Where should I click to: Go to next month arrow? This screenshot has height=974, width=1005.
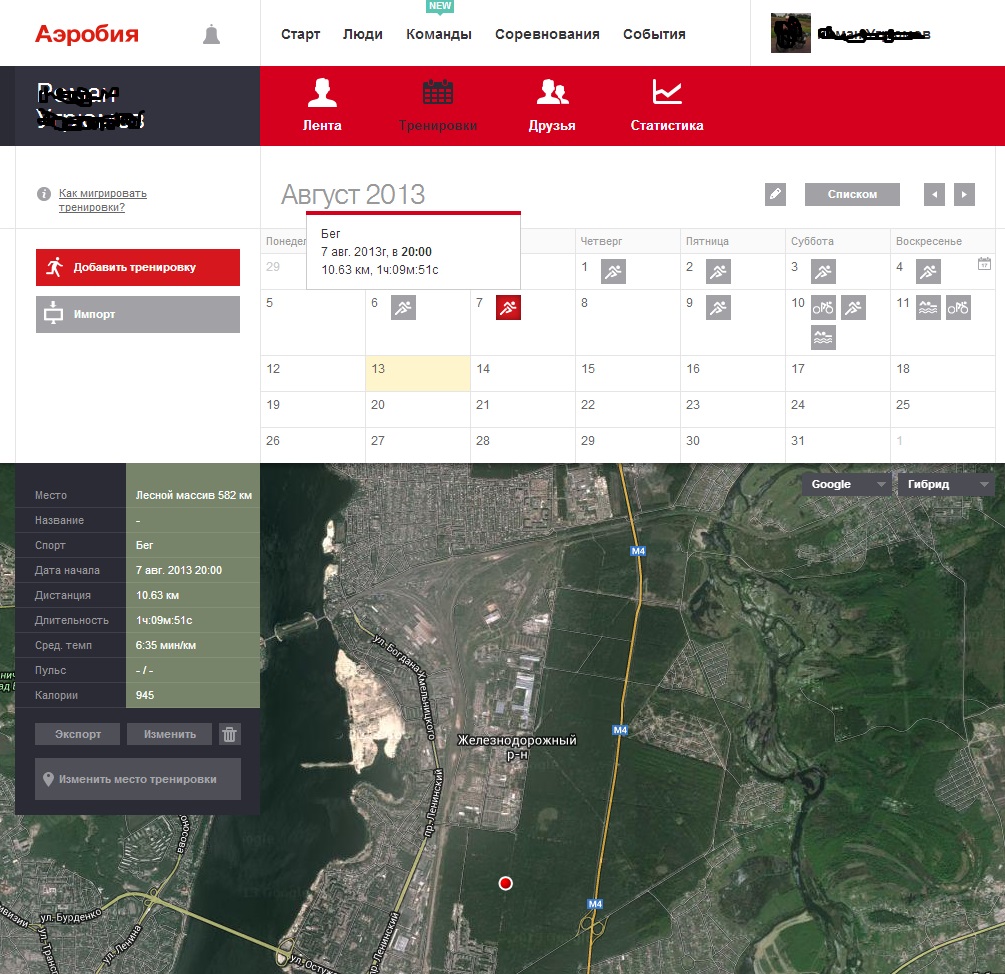[x=964, y=194]
